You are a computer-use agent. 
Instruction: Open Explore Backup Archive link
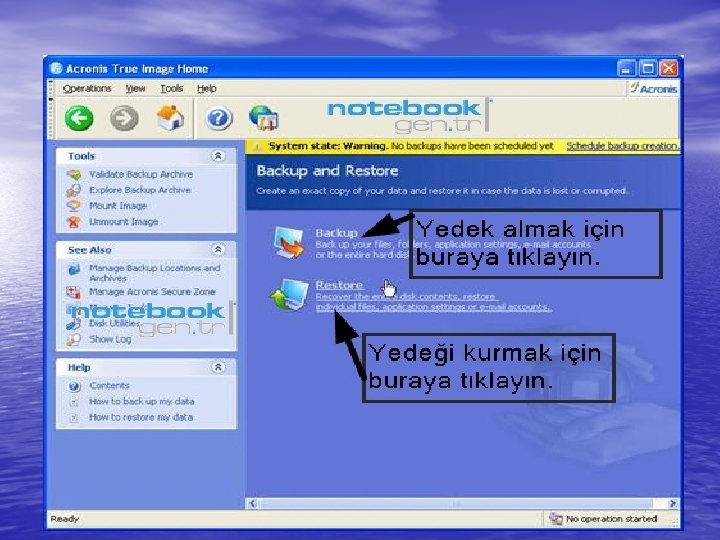click(140, 190)
